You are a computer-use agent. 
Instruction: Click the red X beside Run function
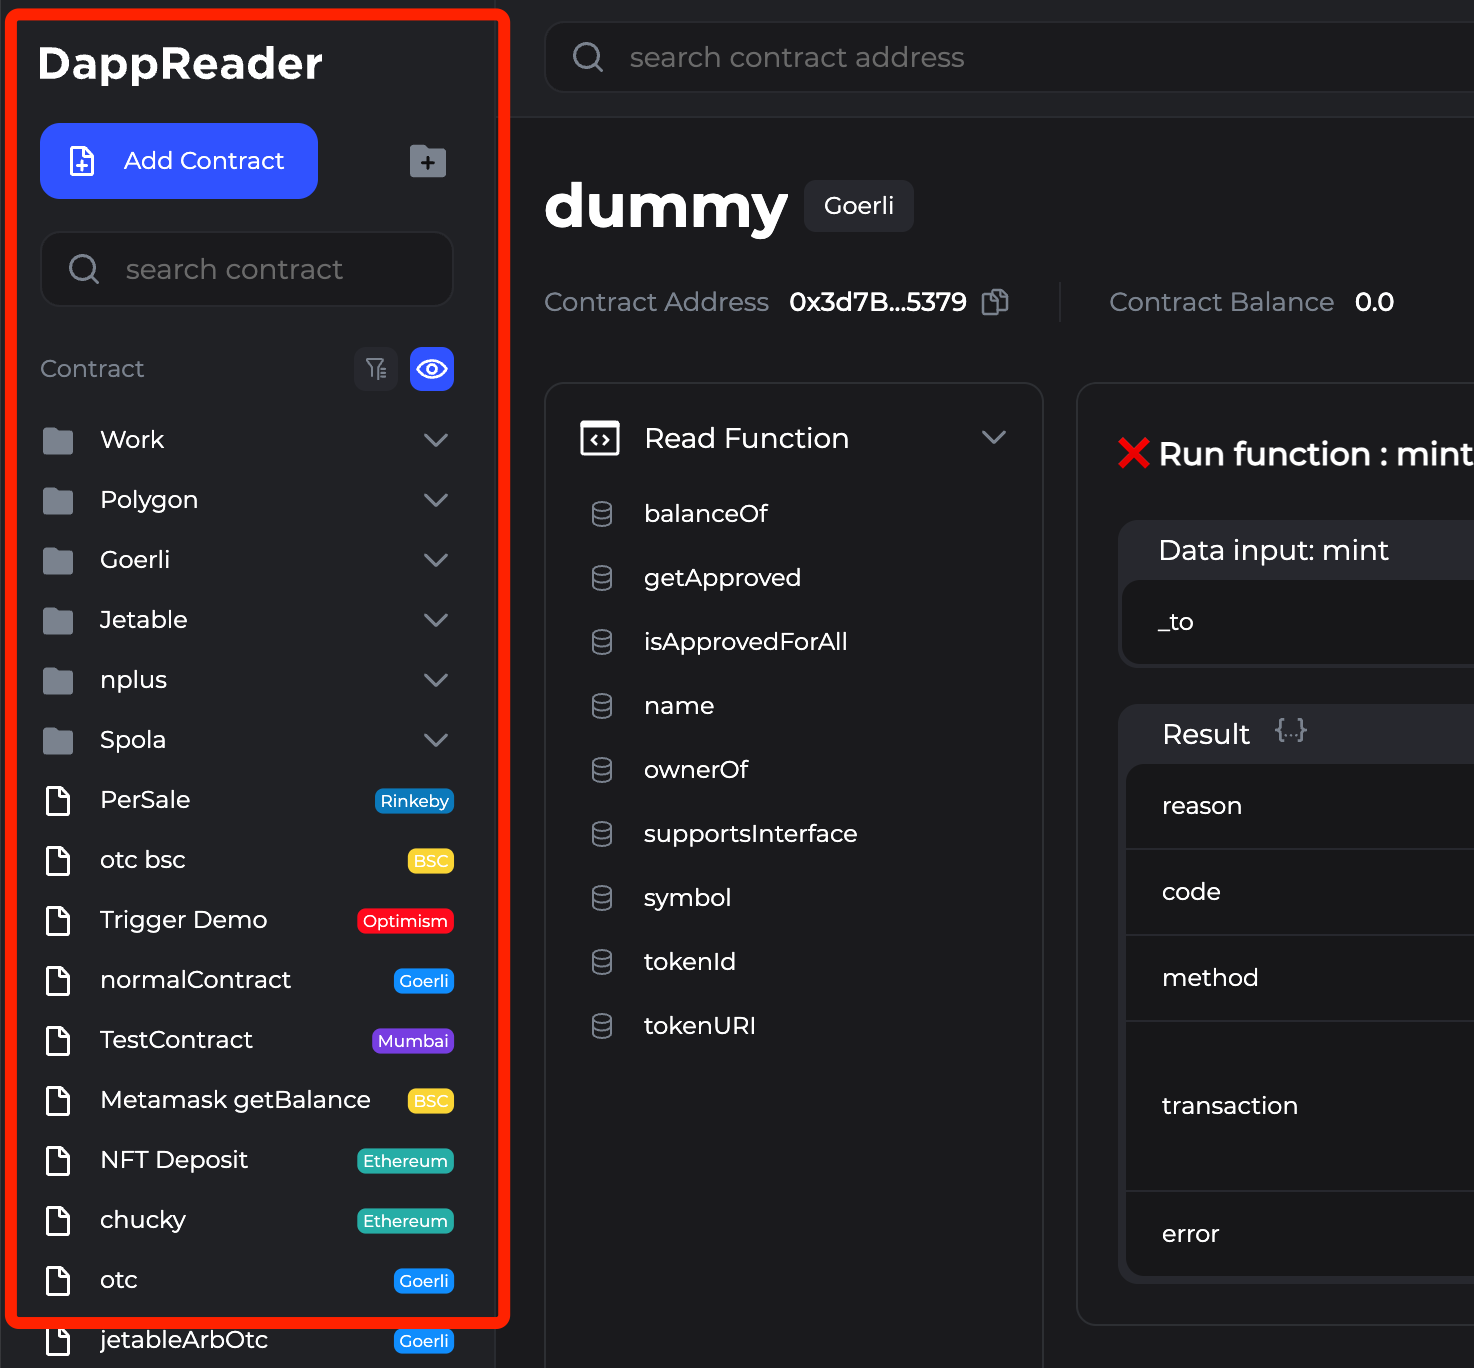1134,453
